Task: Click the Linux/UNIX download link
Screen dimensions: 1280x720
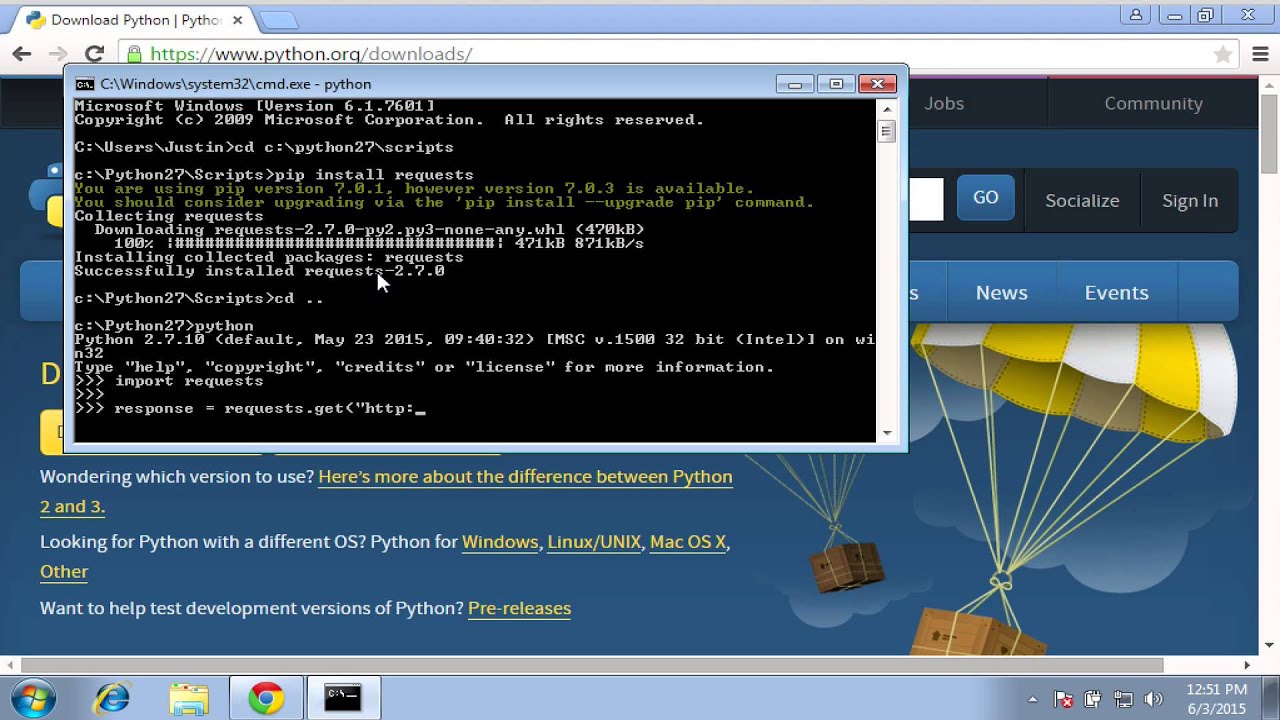Action: [x=594, y=542]
